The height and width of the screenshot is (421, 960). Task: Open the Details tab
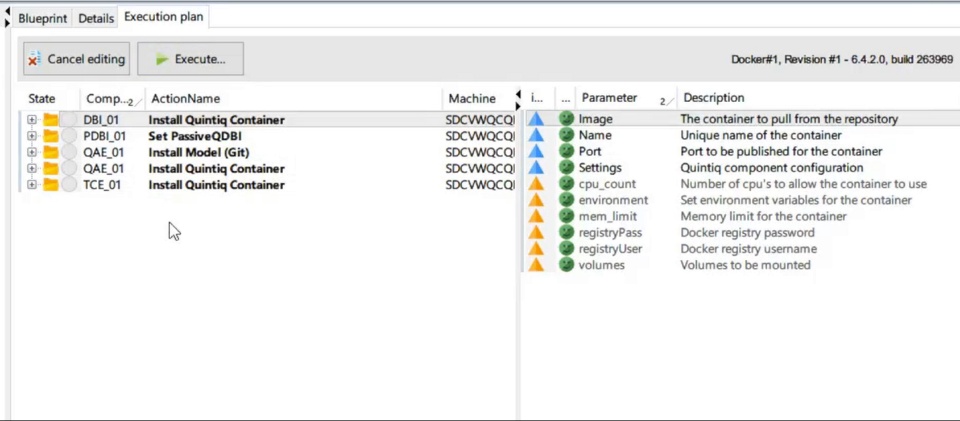point(96,18)
